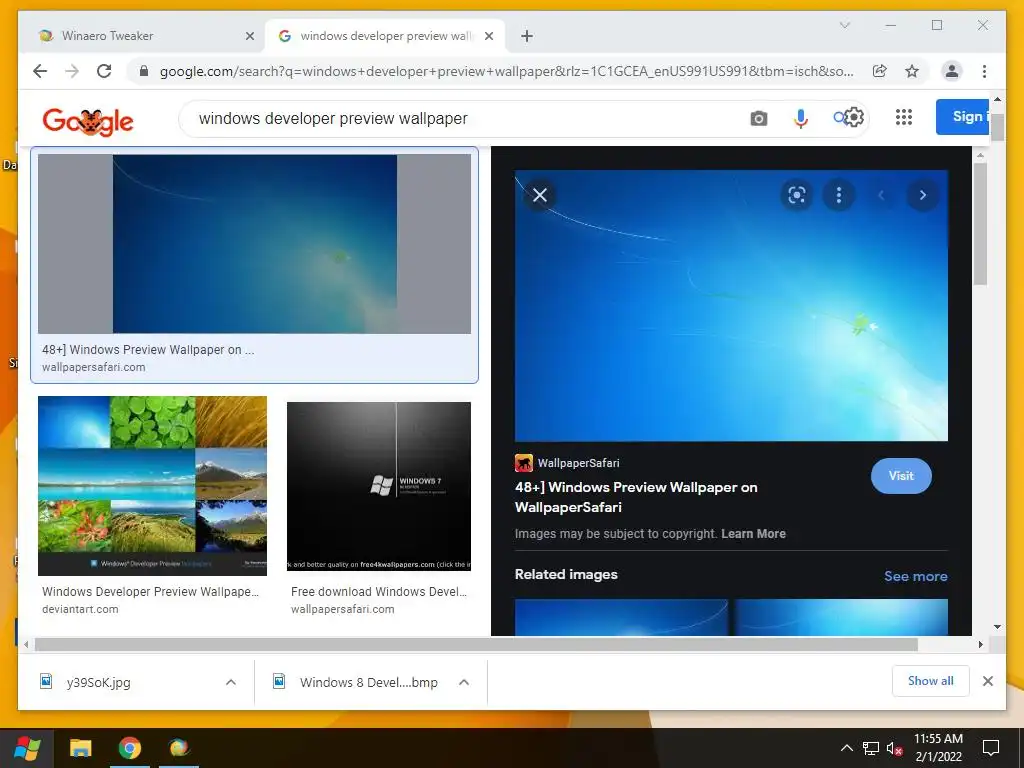Open the Google apps grid
This screenshot has width=1024, height=768.
904,118
